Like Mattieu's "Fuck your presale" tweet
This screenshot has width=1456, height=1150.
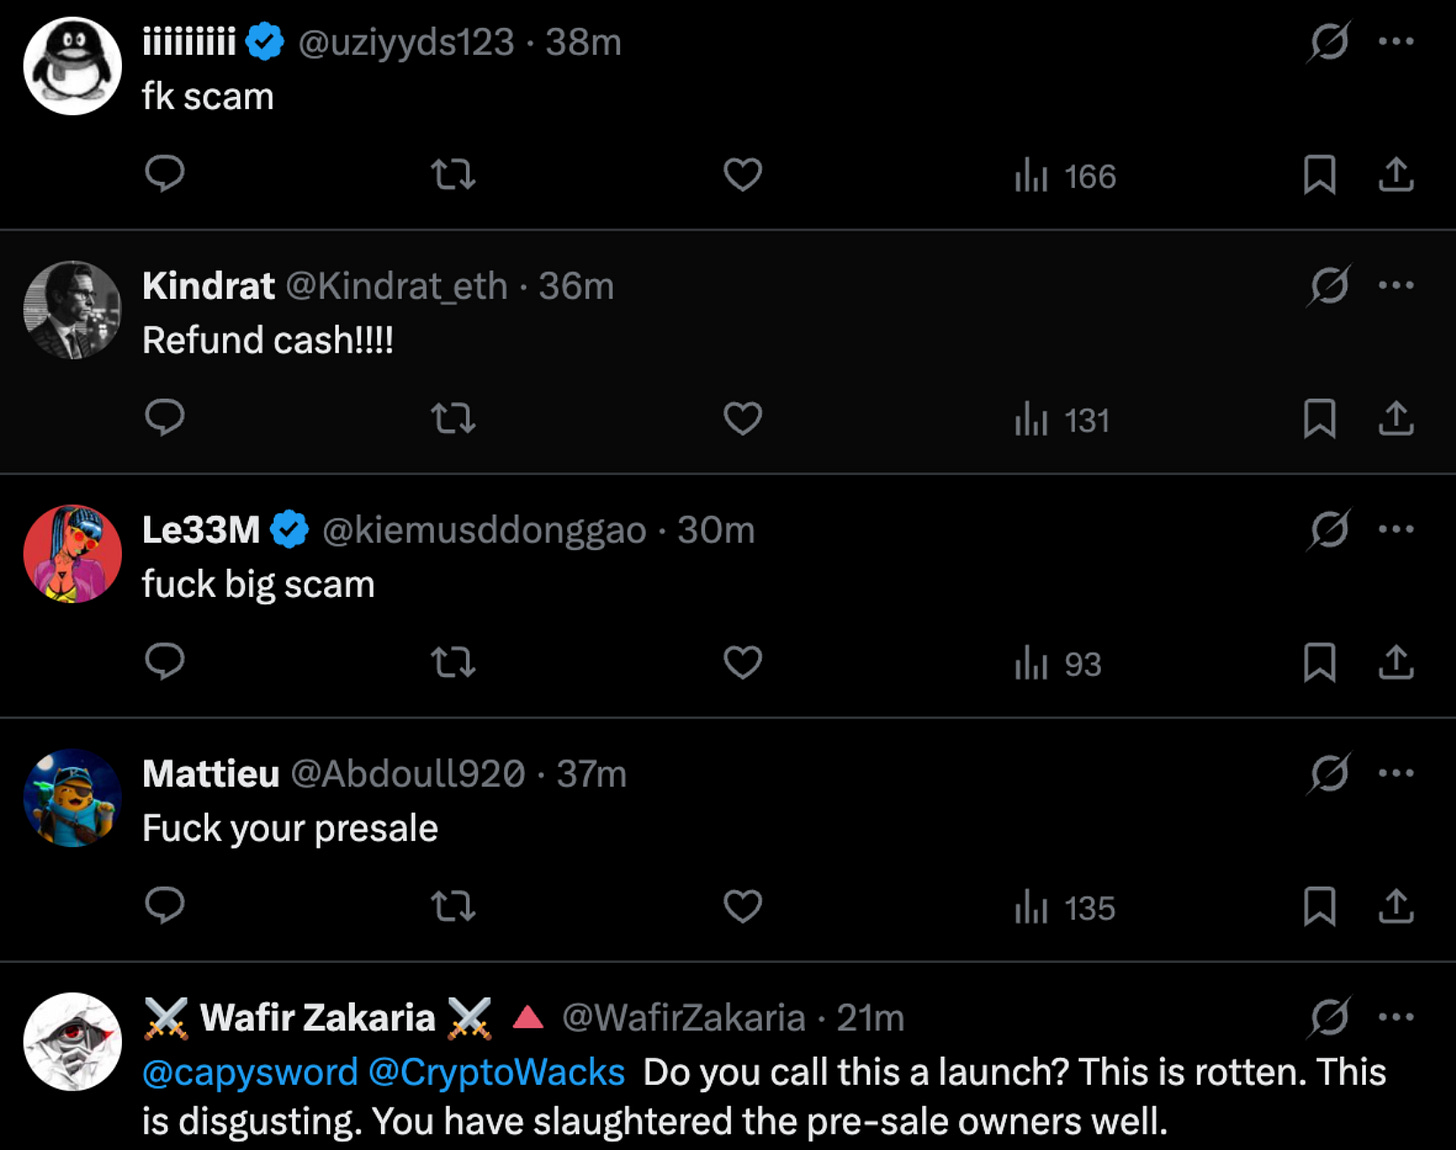(742, 906)
